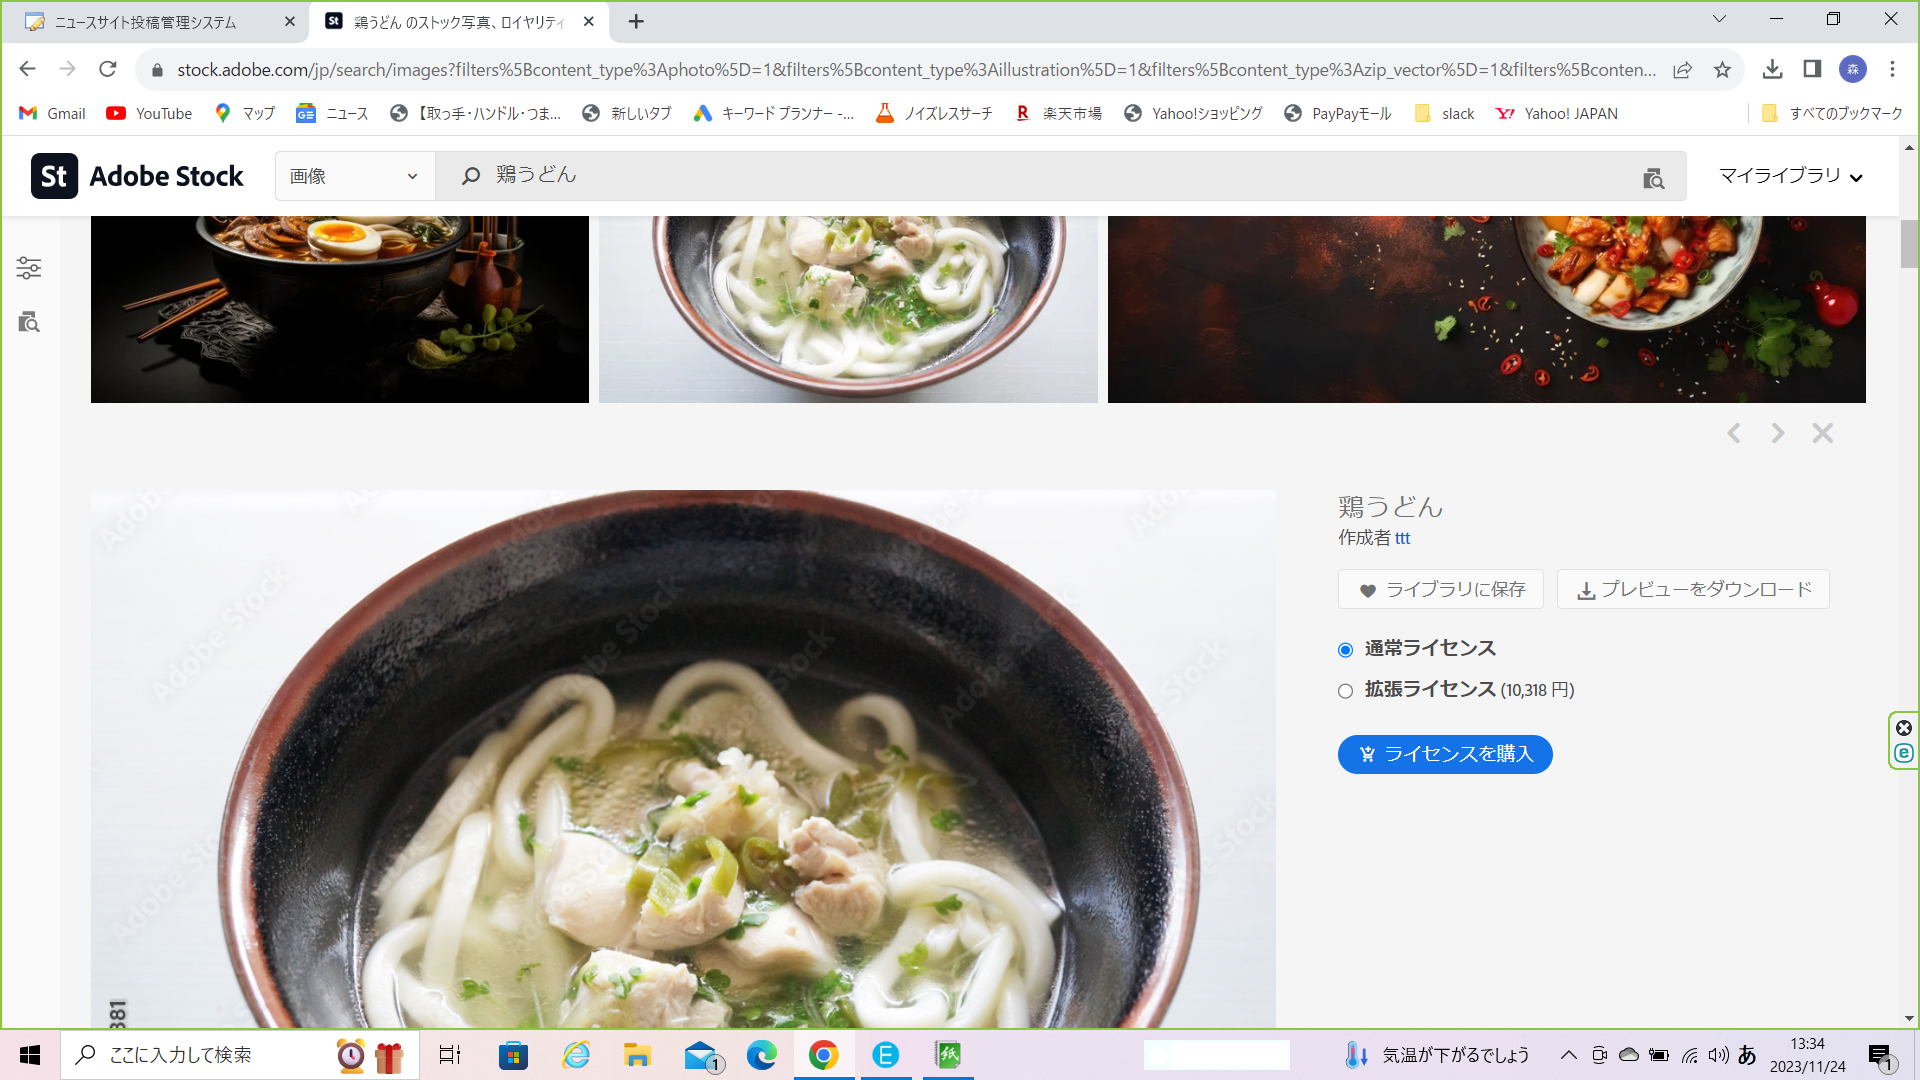This screenshot has height=1080, width=1920.
Task: Open Microsoft Edge from taskbar
Action: (x=762, y=1055)
